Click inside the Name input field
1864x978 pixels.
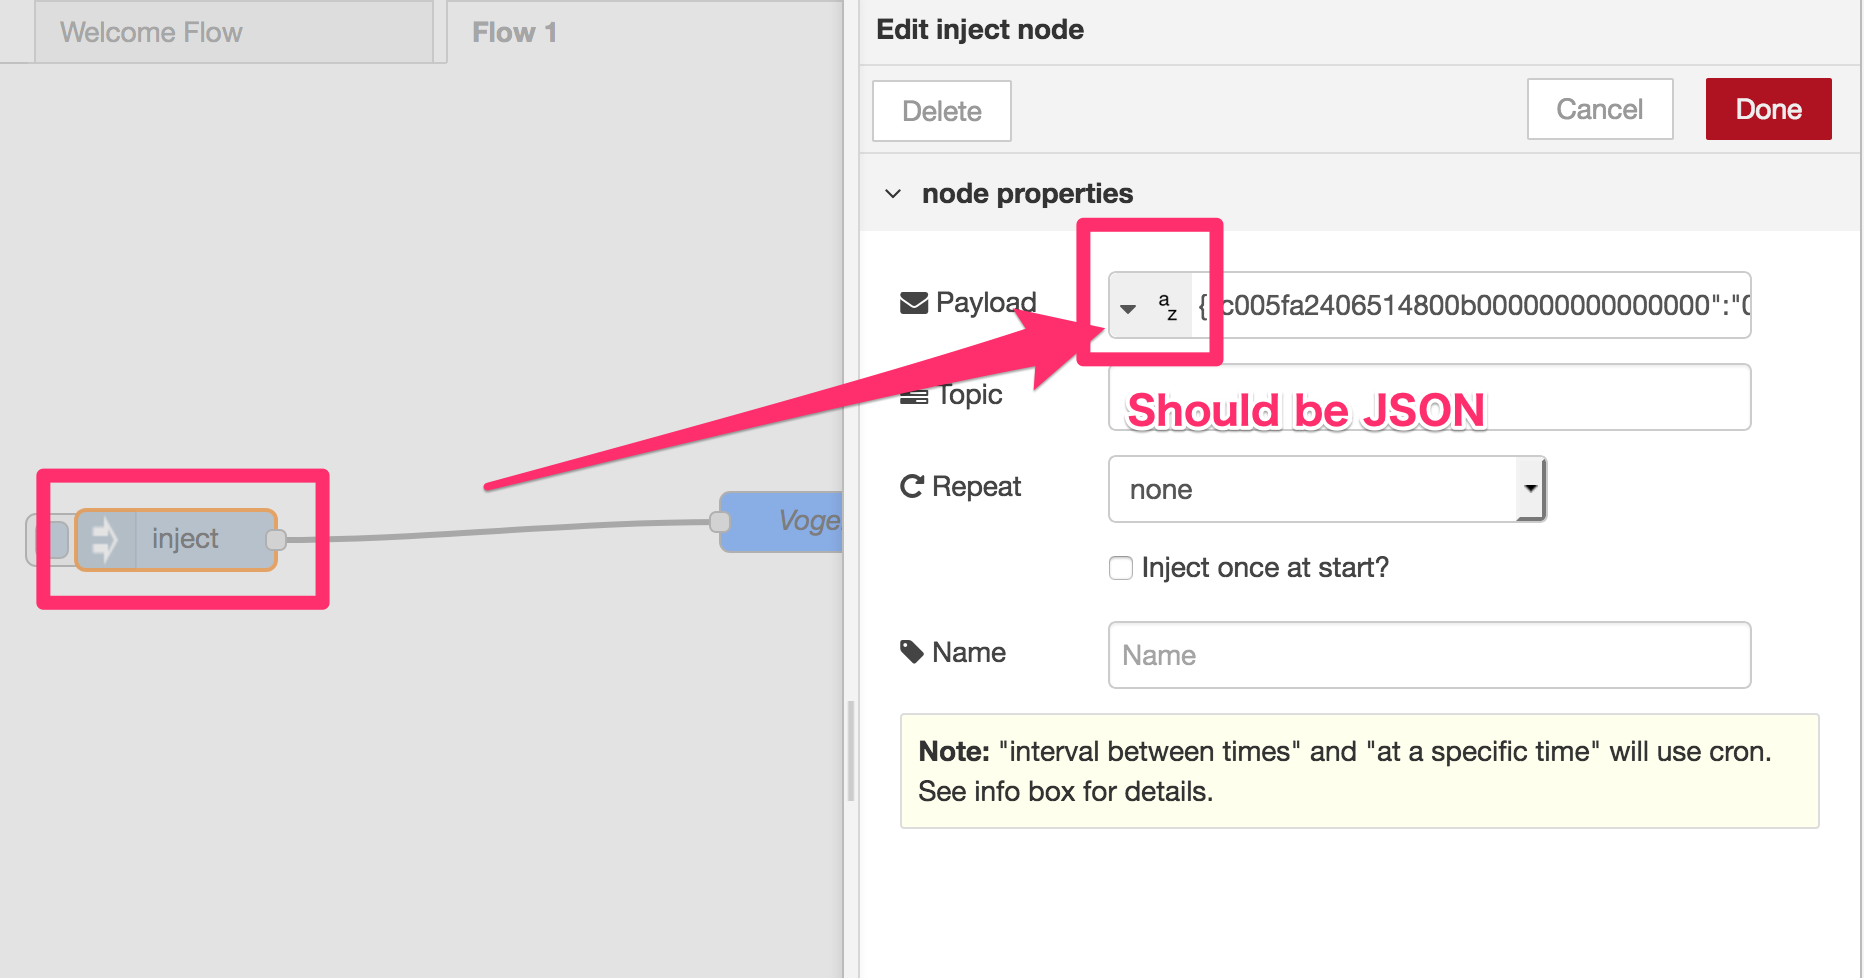coord(1428,655)
